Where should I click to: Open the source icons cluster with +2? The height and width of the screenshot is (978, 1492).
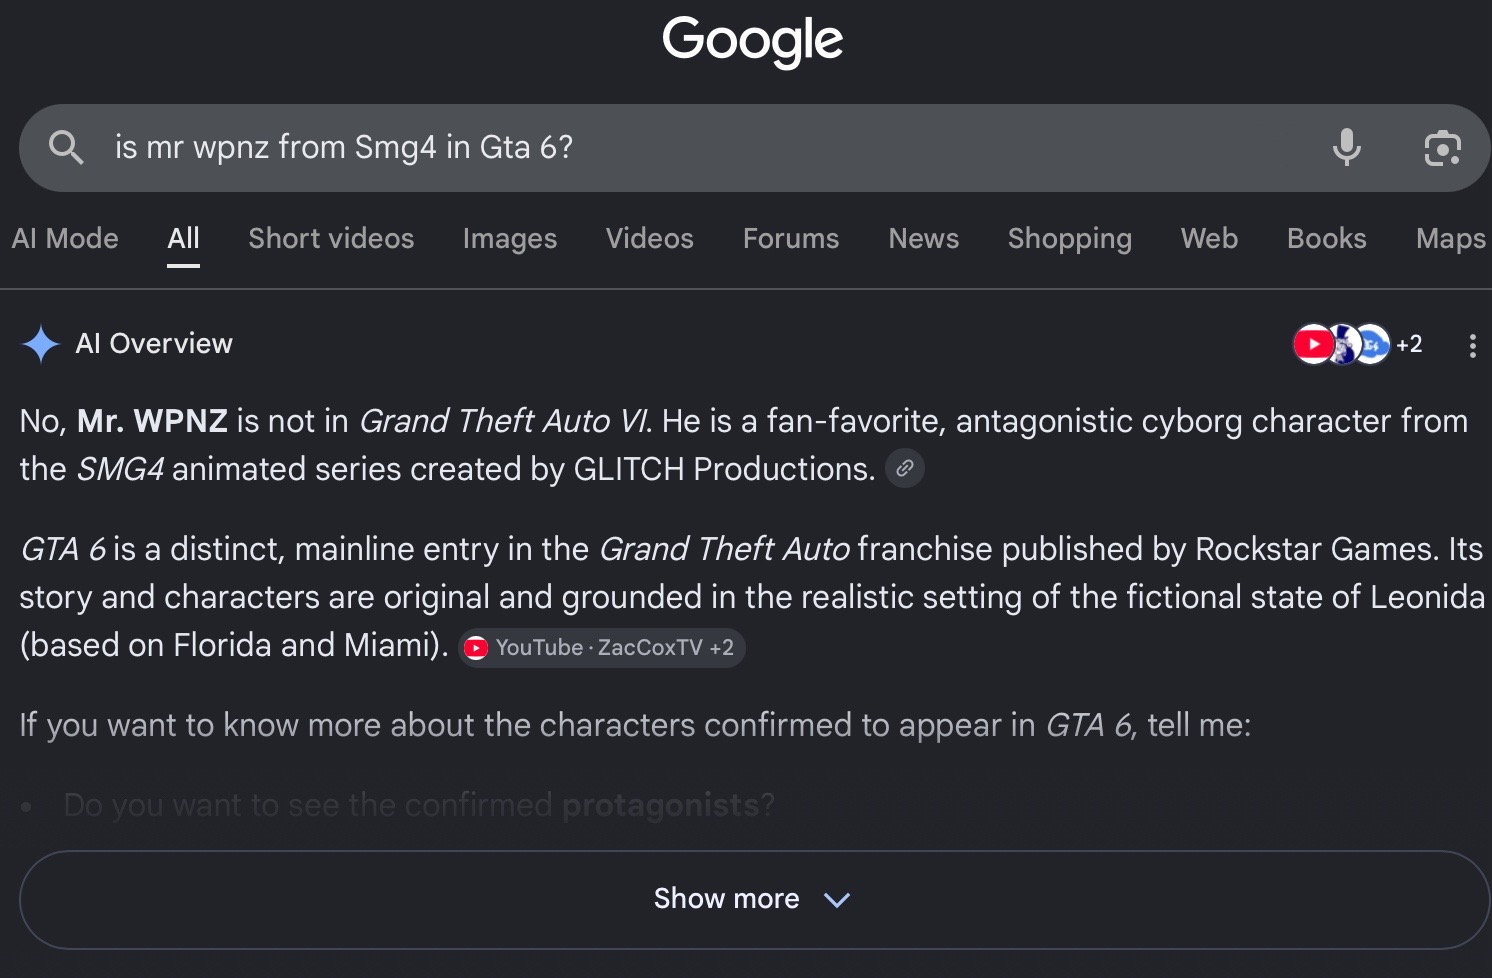(1357, 344)
